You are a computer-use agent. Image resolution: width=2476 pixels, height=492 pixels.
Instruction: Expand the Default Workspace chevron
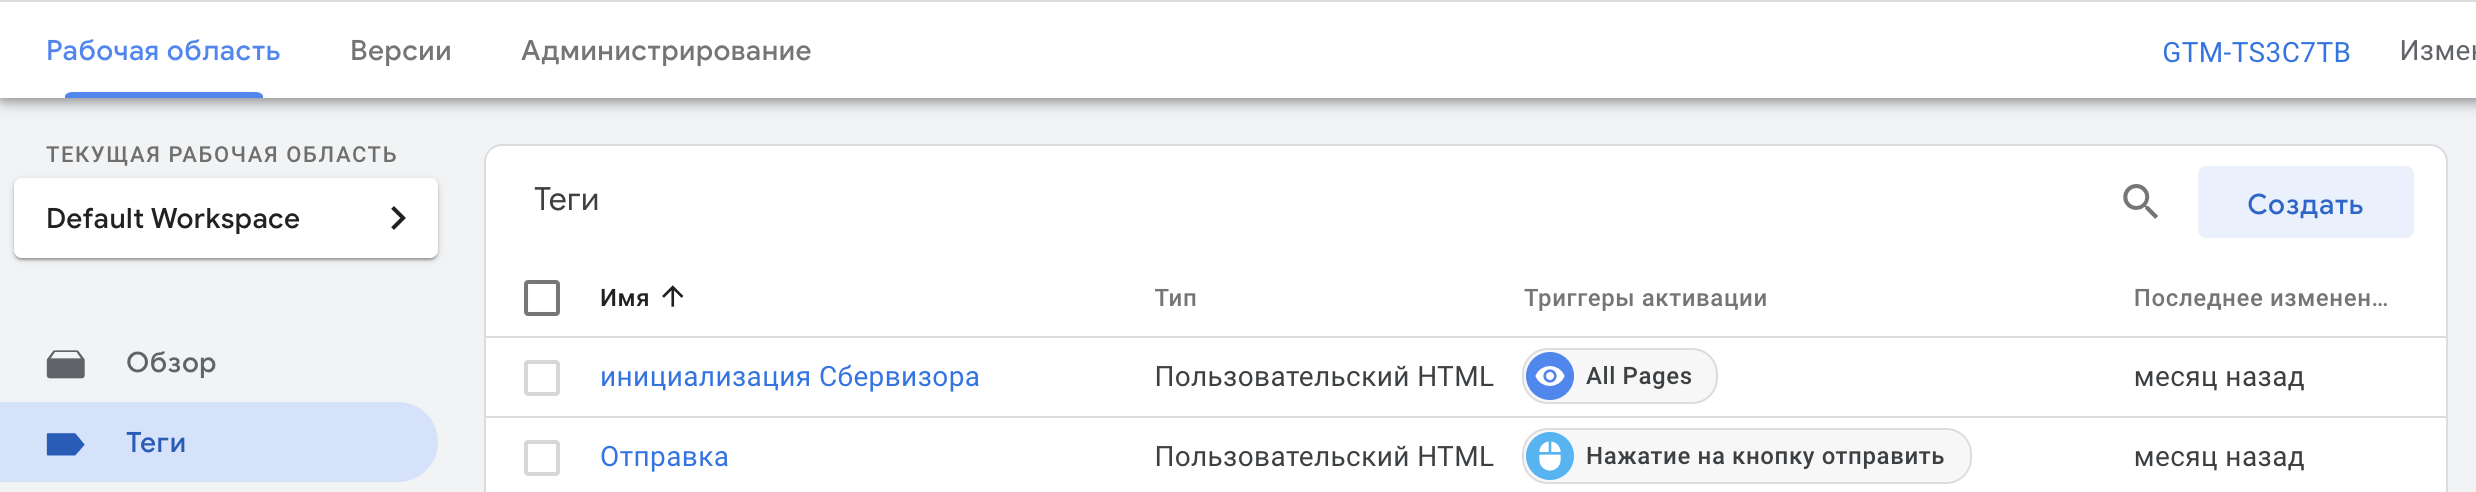[x=398, y=218]
